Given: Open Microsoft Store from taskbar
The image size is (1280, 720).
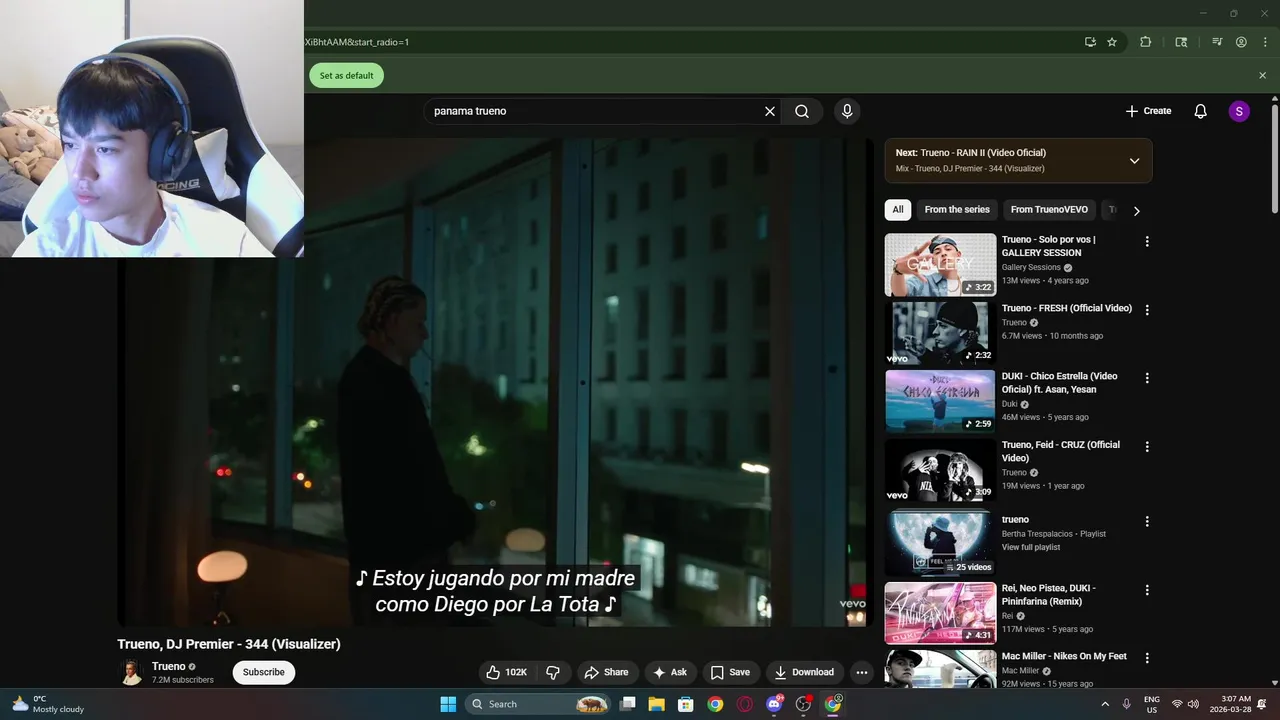Looking at the screenshot, I should (685, 704).
